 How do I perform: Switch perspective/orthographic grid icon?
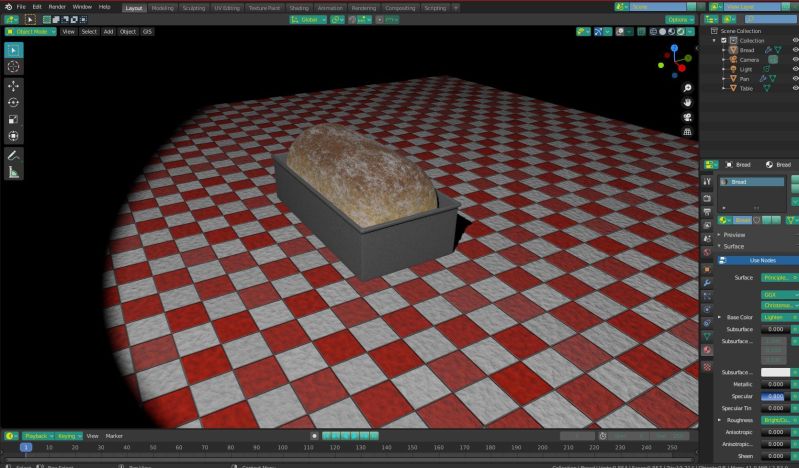tap(687, 132)
